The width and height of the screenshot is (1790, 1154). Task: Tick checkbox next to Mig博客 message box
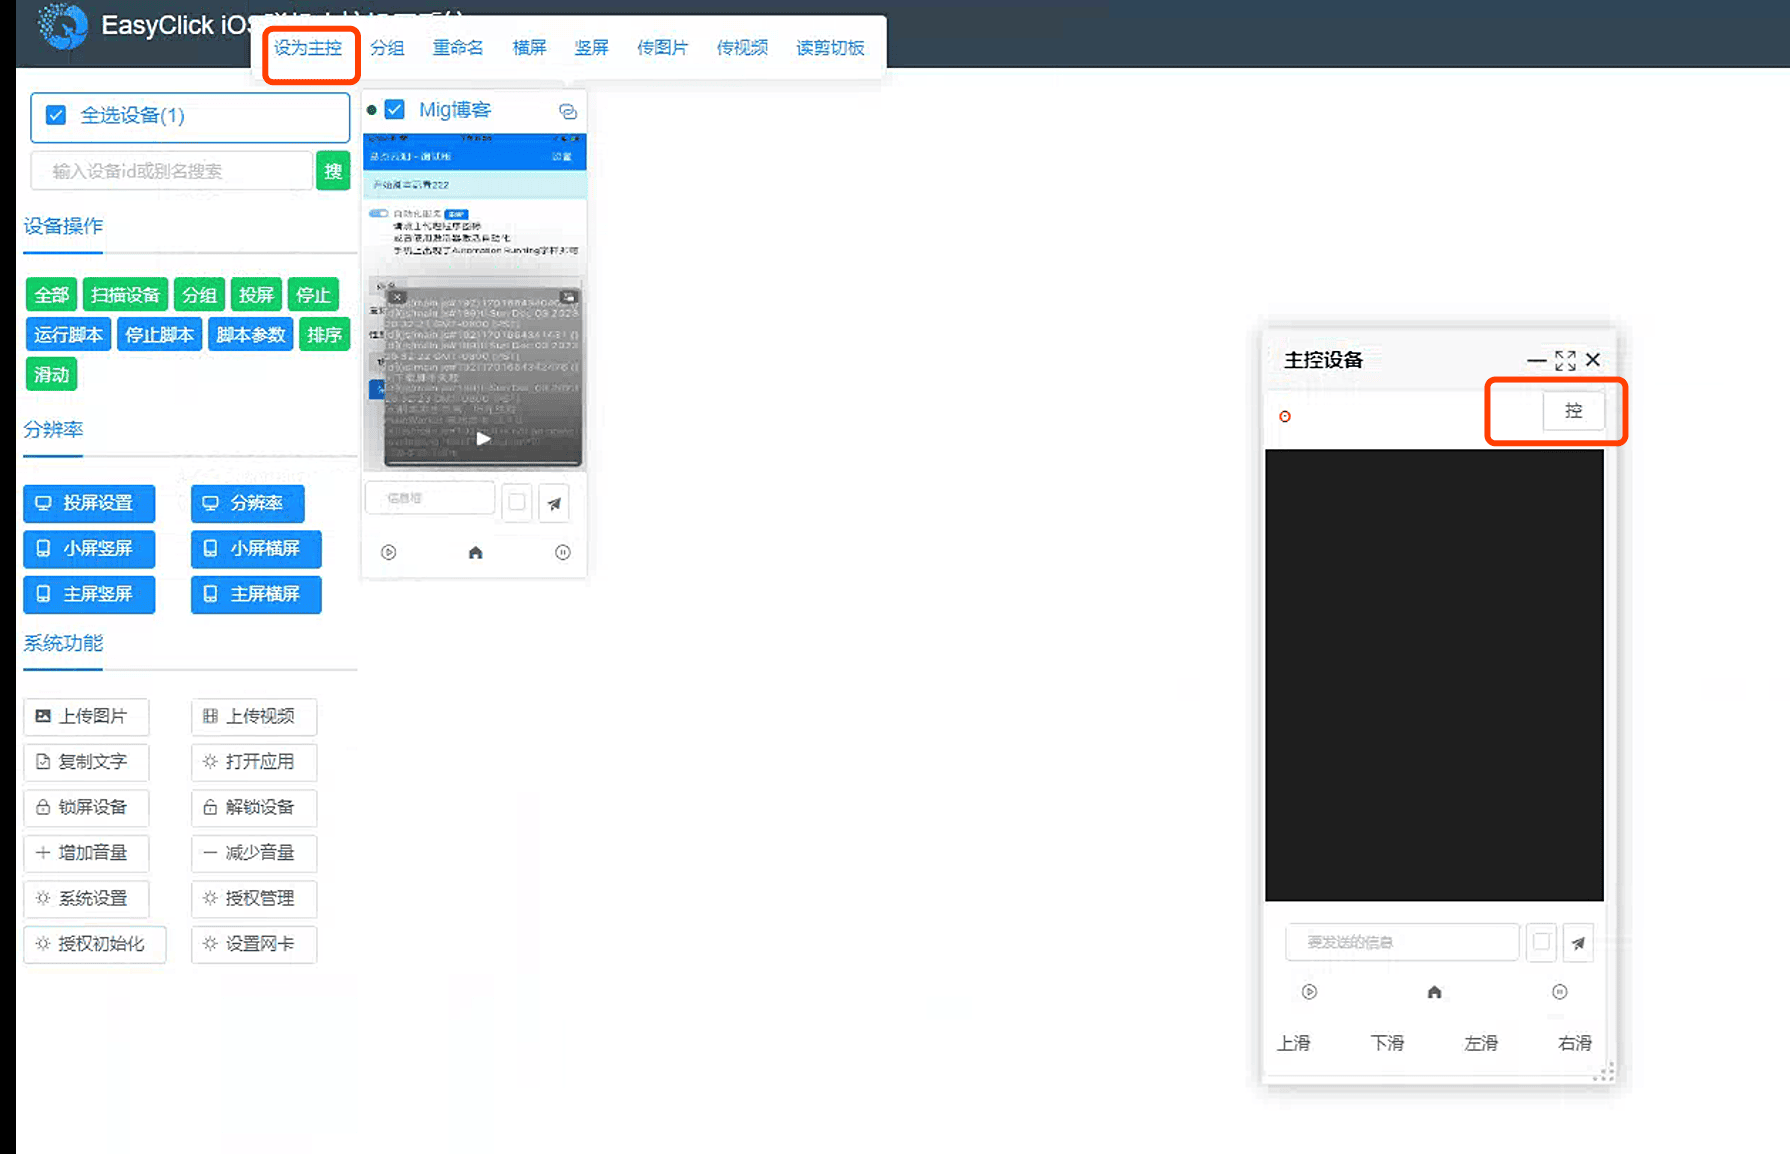click(517, 502)
